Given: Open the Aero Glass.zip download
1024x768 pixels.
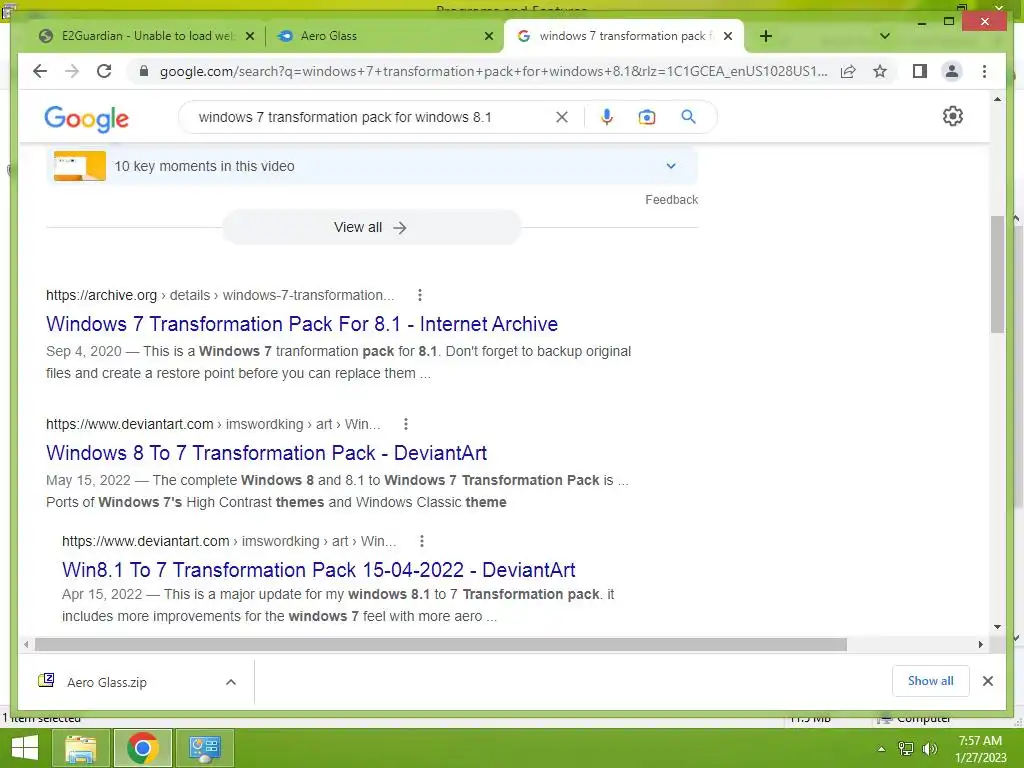Looking at the screenshot, I should click(107, 682).
